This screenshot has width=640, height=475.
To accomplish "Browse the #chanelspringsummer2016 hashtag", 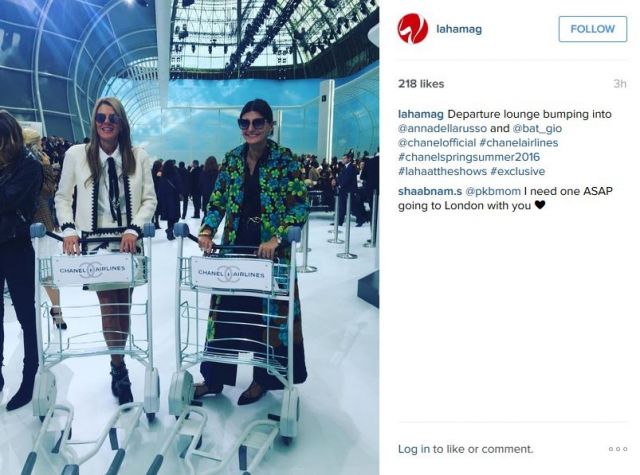I will (x=469, y=157).
